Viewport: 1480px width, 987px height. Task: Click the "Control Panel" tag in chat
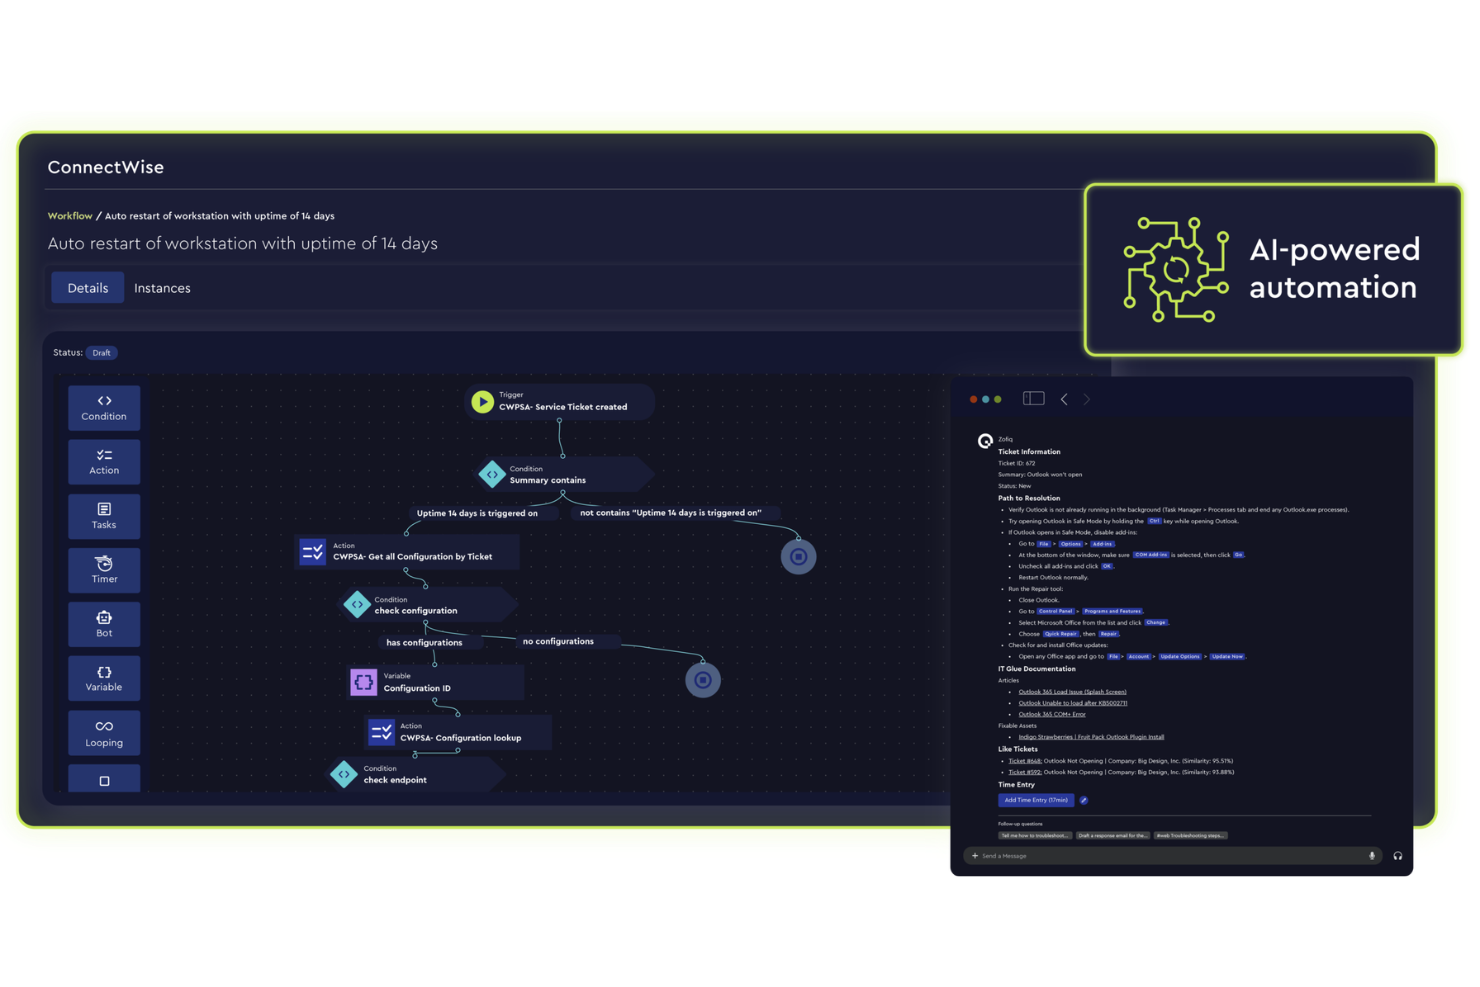[1055, 611]
